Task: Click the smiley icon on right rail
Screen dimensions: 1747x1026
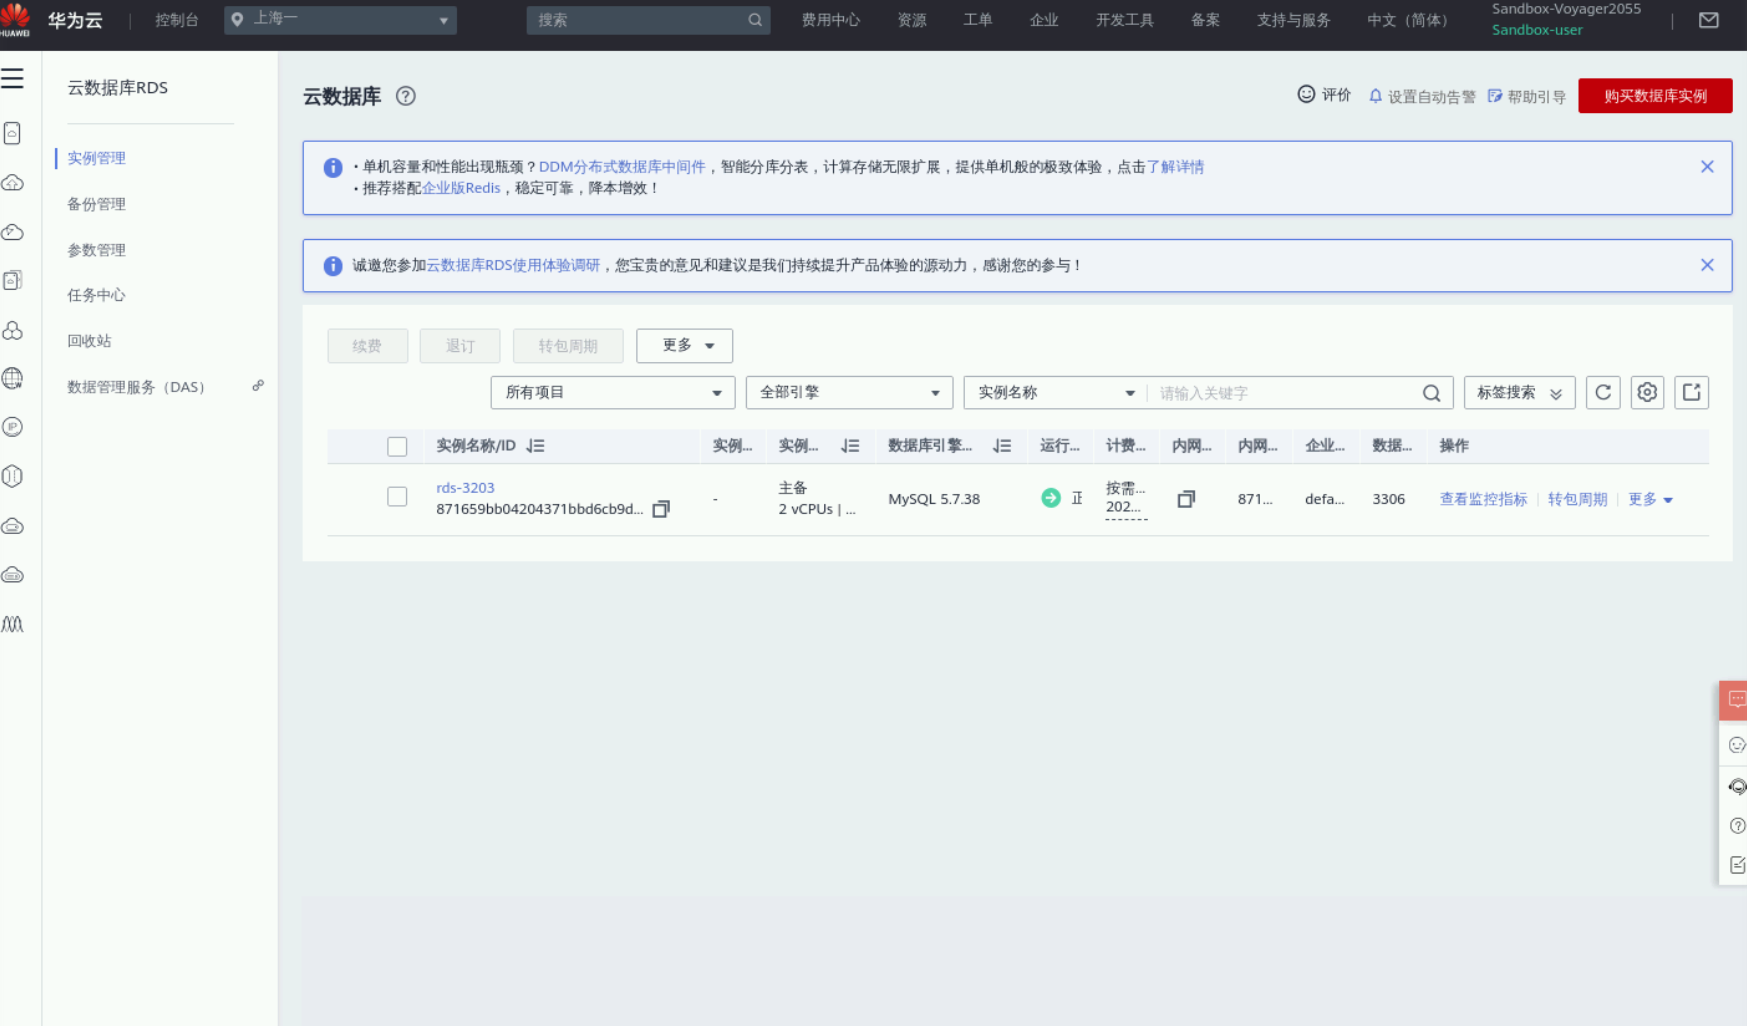Action: tap(1737, 745)
